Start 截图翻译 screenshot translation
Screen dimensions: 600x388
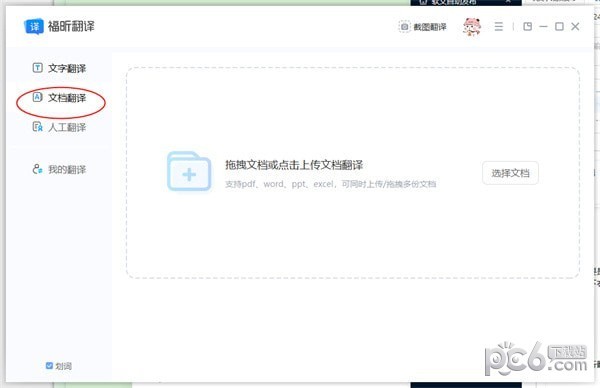point(422,26)
